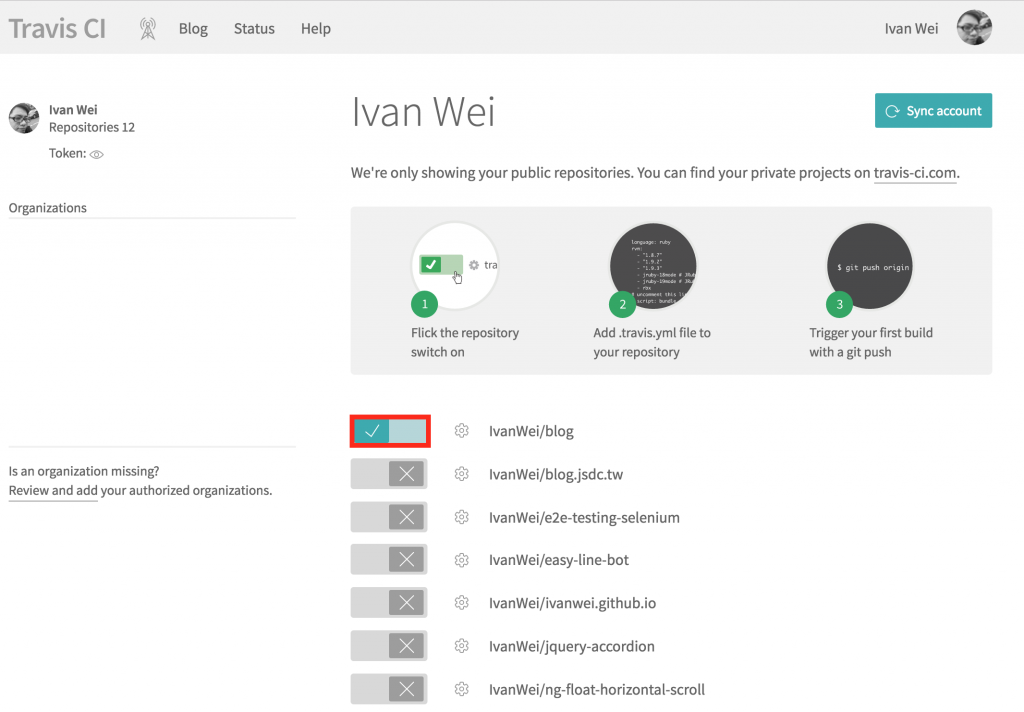Open the Status page link
Image resolution: width=1024 pixels, height=712 pixels.
pyautogui.click(x=254, y=29)
